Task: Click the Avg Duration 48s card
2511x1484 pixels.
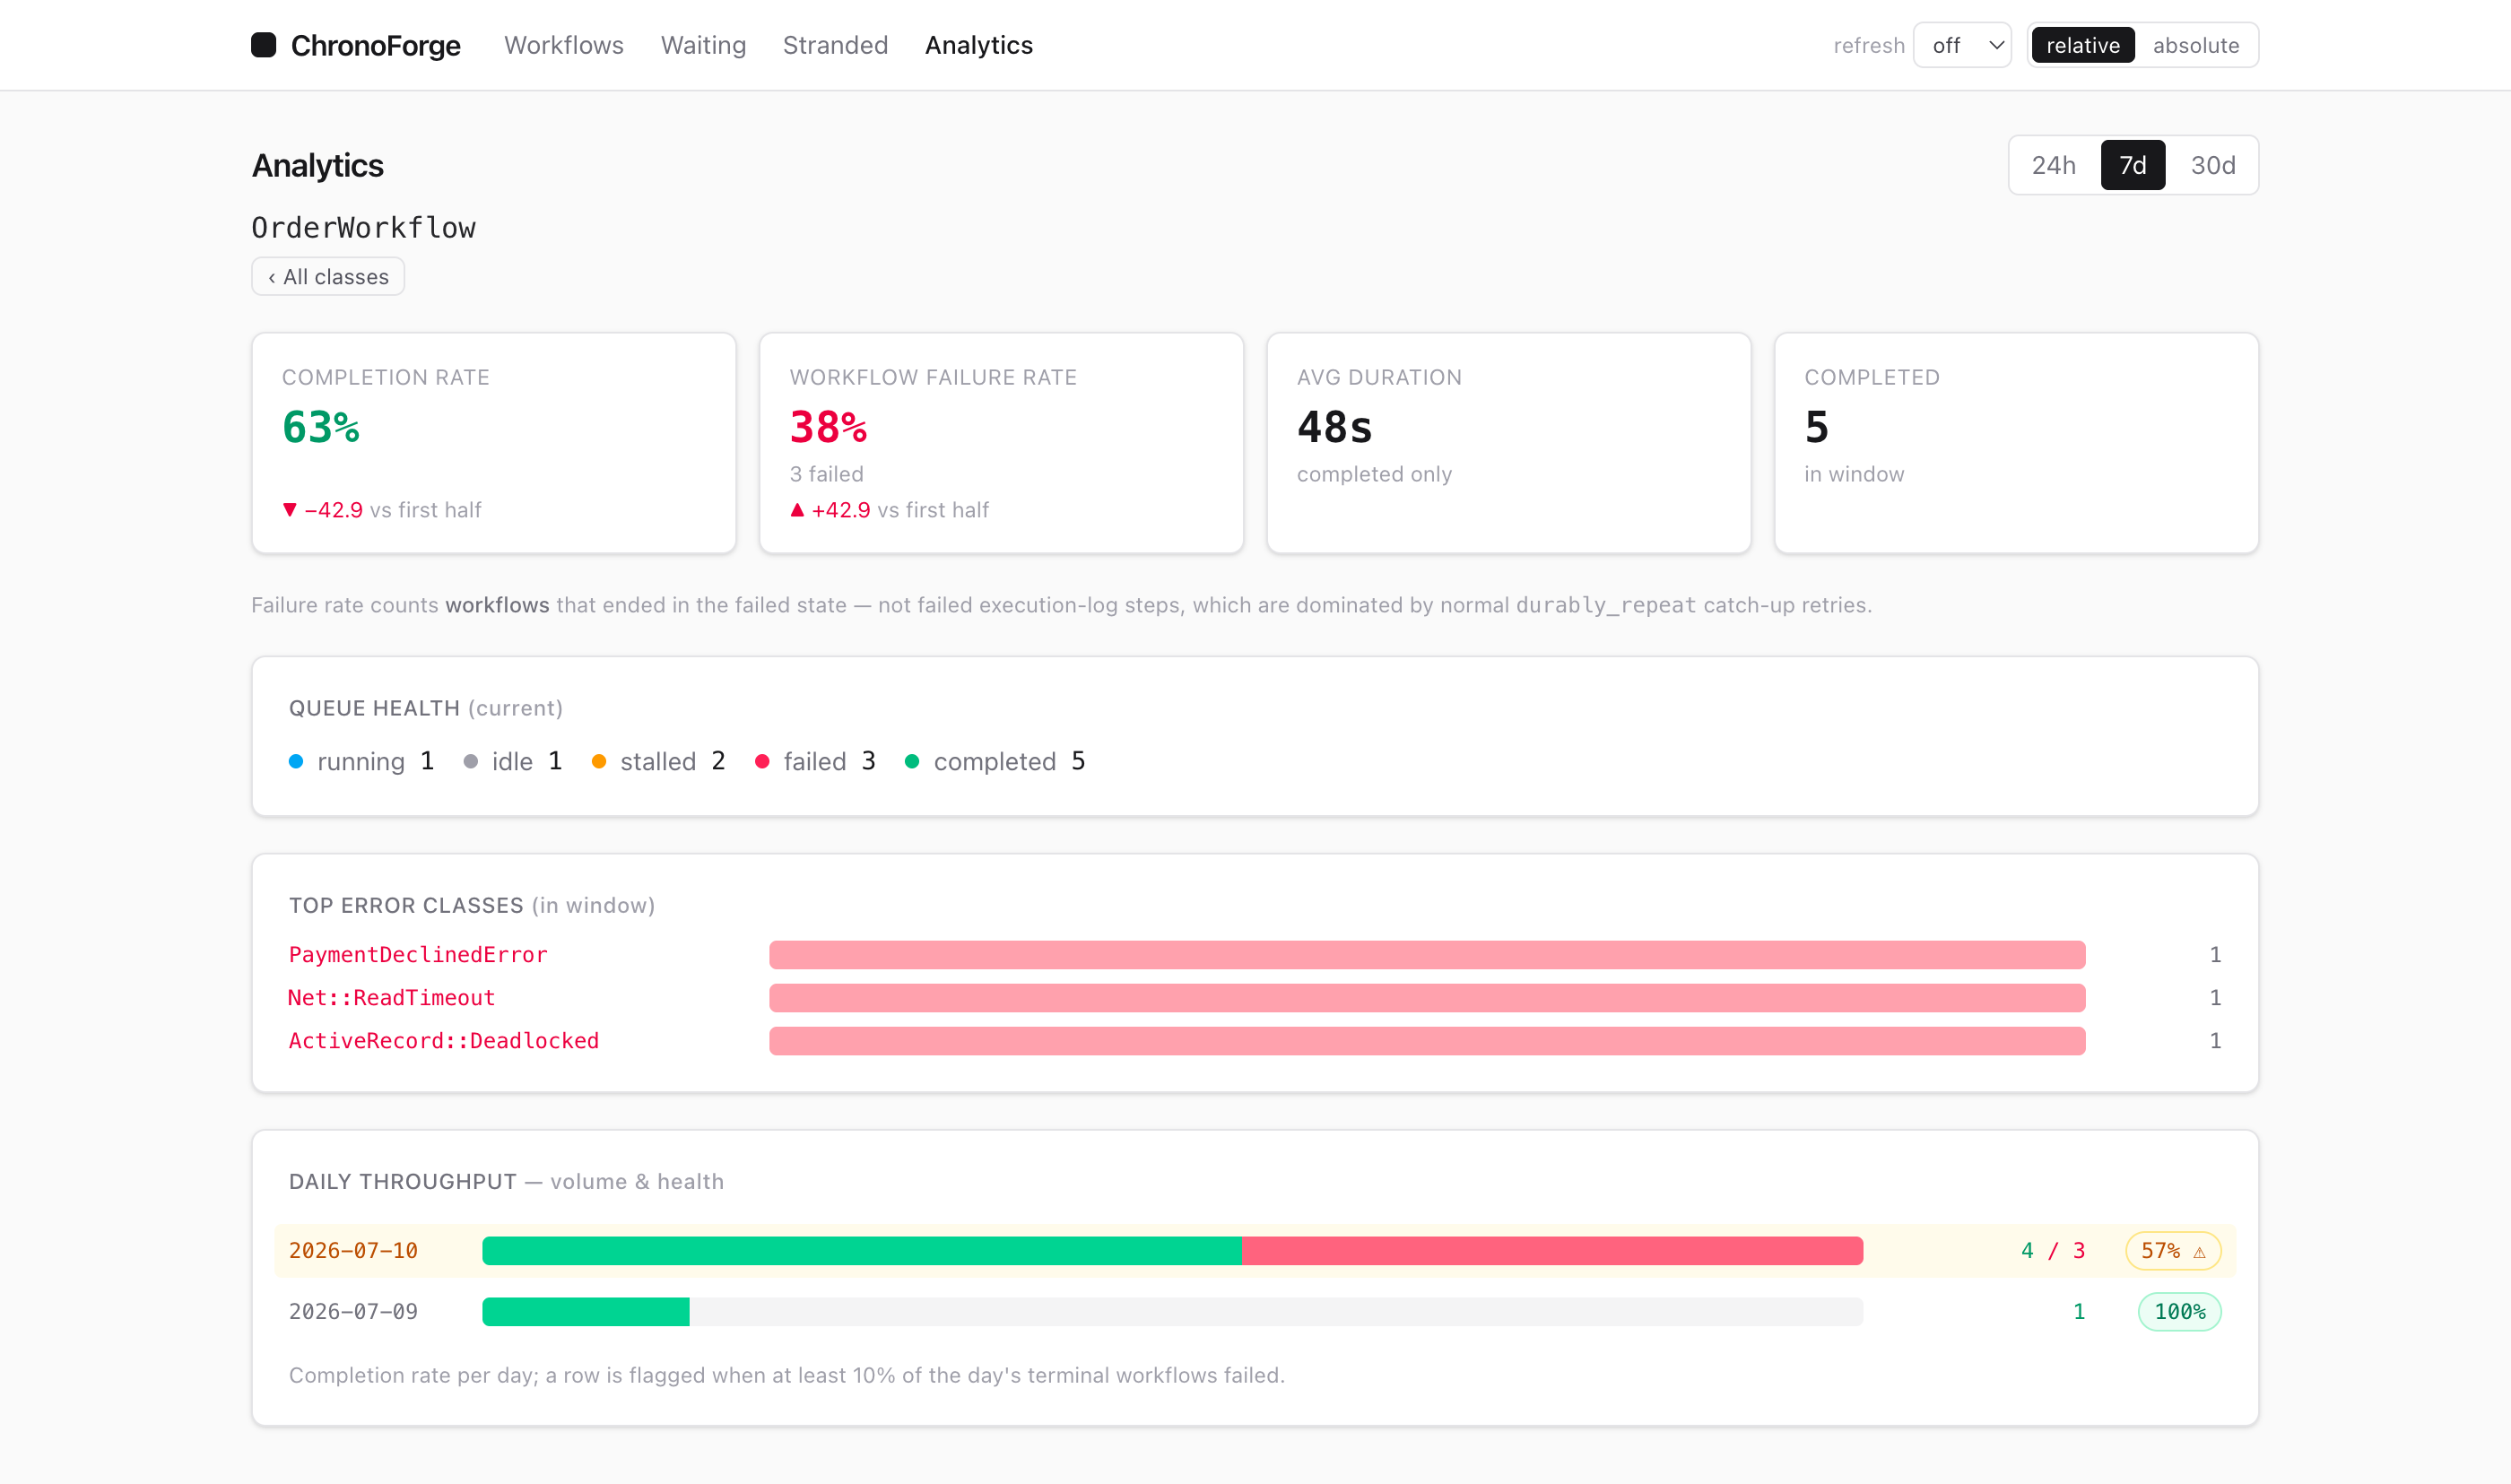Action: pos(1508,443)
